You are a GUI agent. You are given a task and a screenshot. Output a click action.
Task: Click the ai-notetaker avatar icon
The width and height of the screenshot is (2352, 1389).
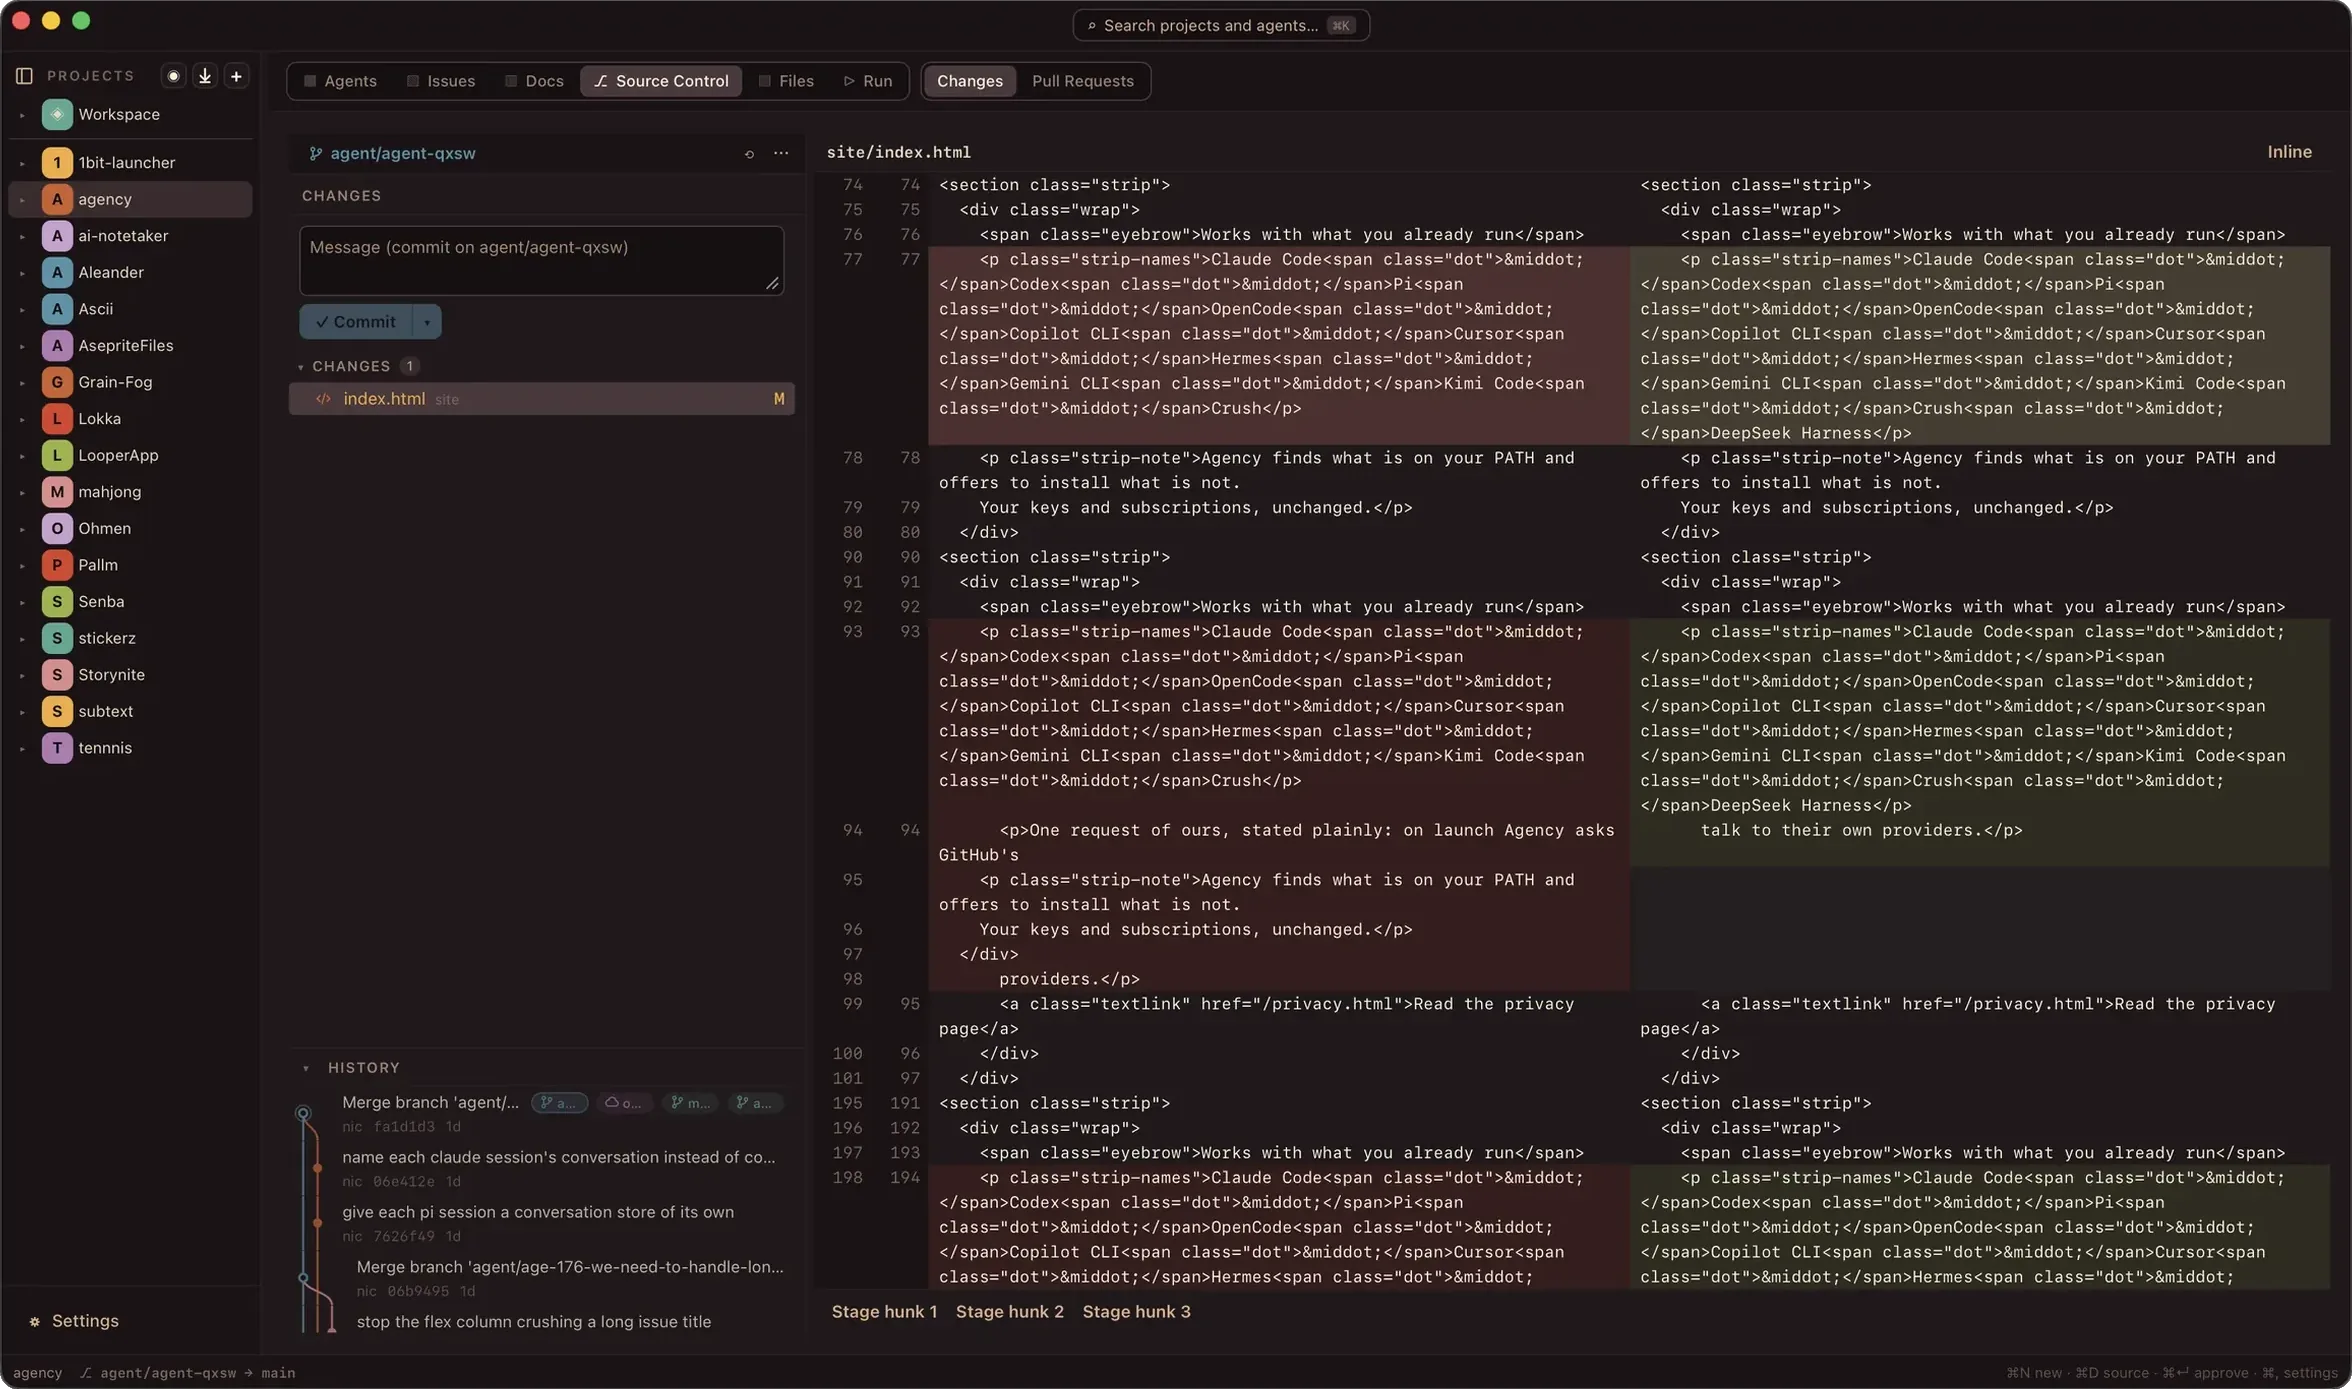click(57, 236)
